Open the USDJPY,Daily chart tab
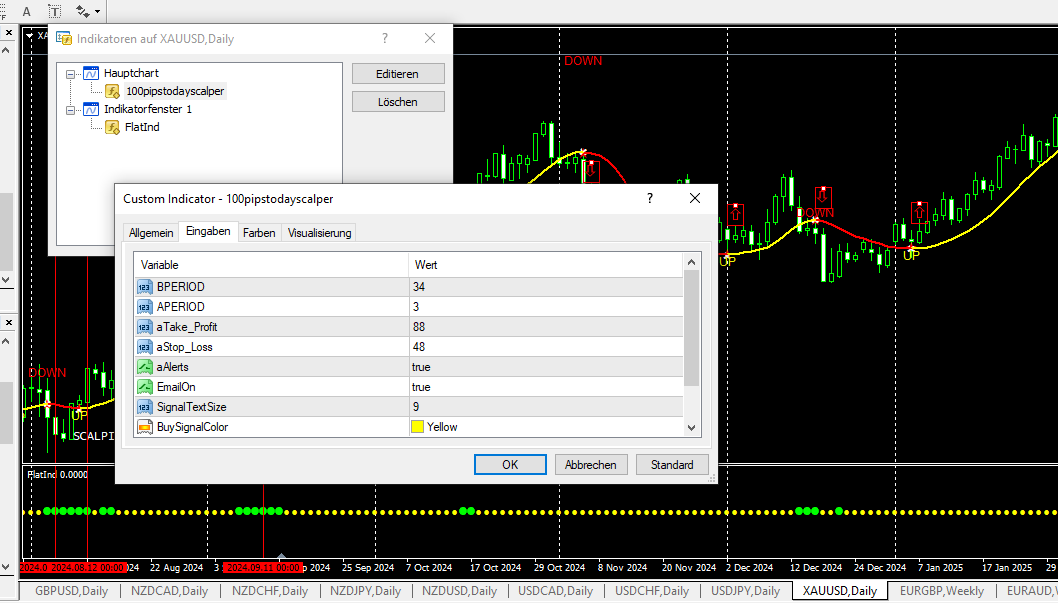This screenshot has height=603, width=1058. coord(746,591)
